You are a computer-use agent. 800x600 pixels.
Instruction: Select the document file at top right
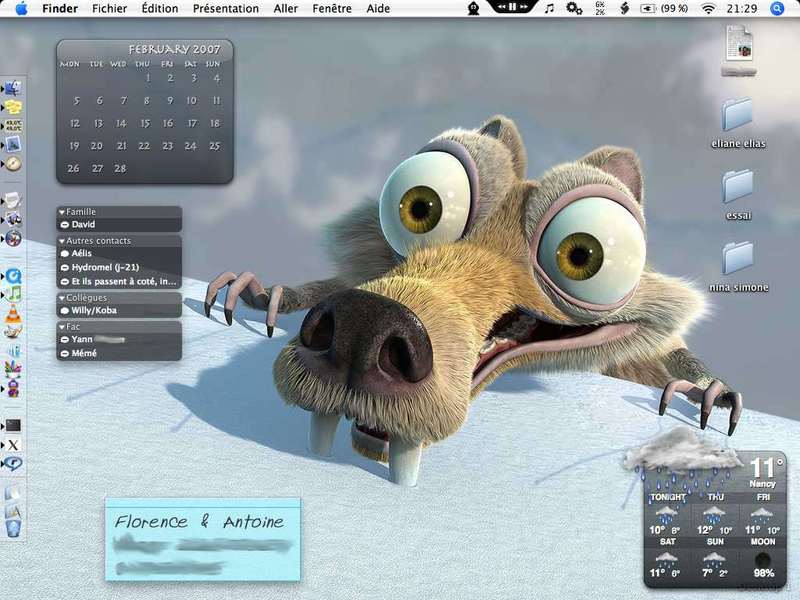click(739, 50)
